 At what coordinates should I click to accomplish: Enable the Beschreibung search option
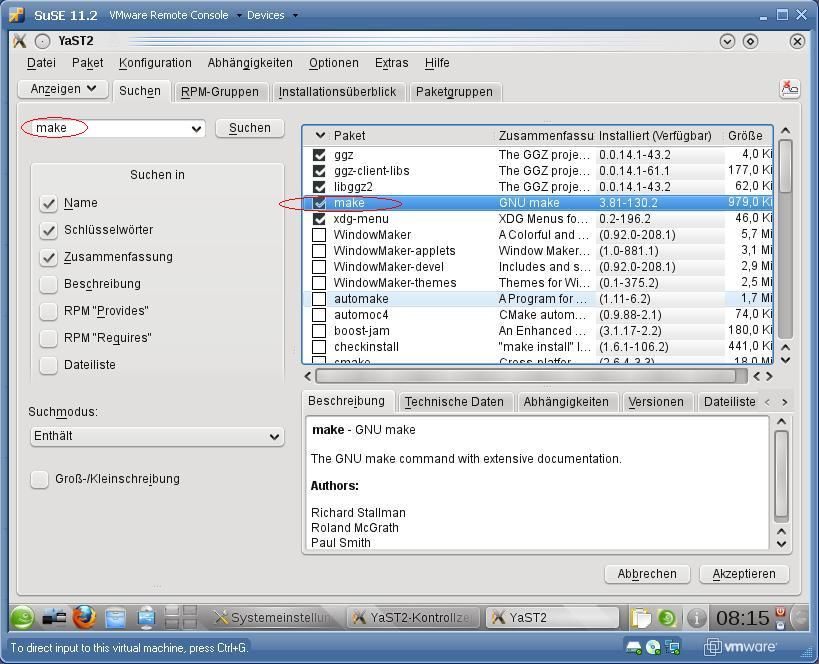pos(49,284)
